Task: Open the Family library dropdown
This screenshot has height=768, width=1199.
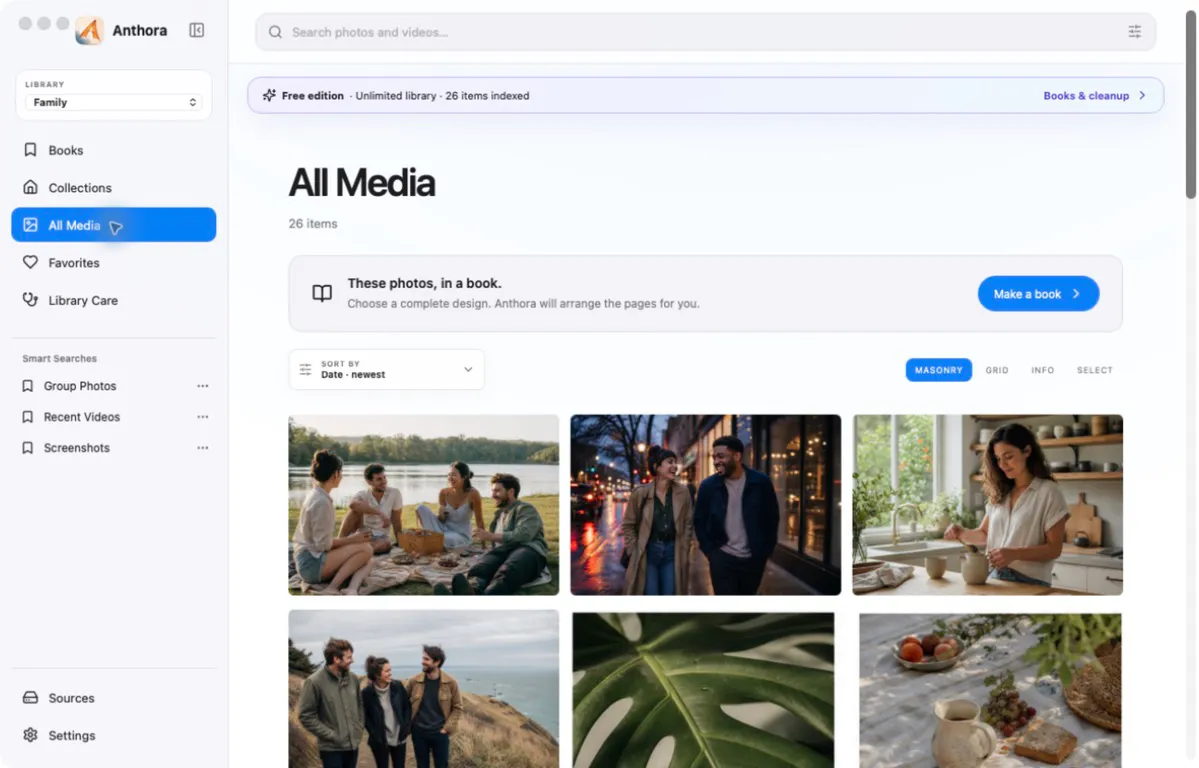Action: click(x=114, y=103)
